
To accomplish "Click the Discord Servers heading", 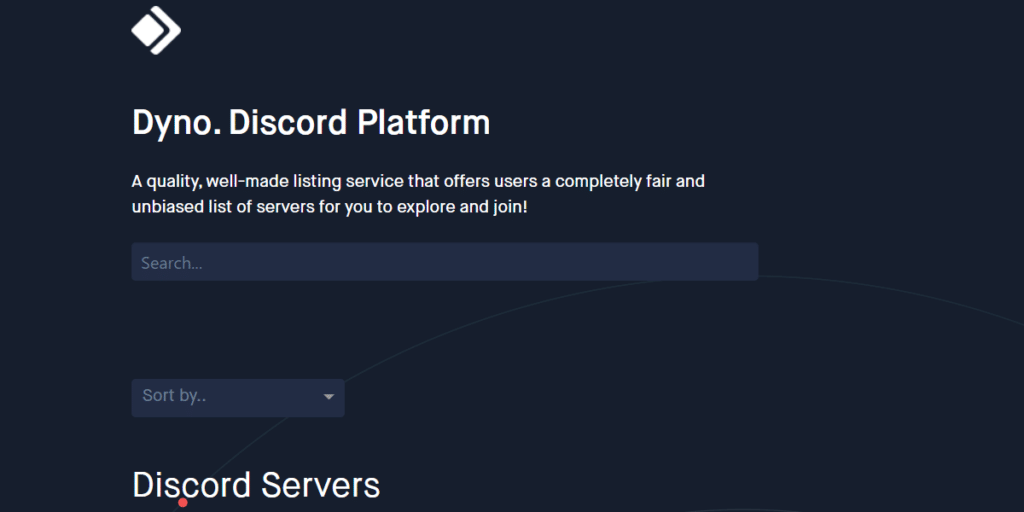I will pos(256,485).
